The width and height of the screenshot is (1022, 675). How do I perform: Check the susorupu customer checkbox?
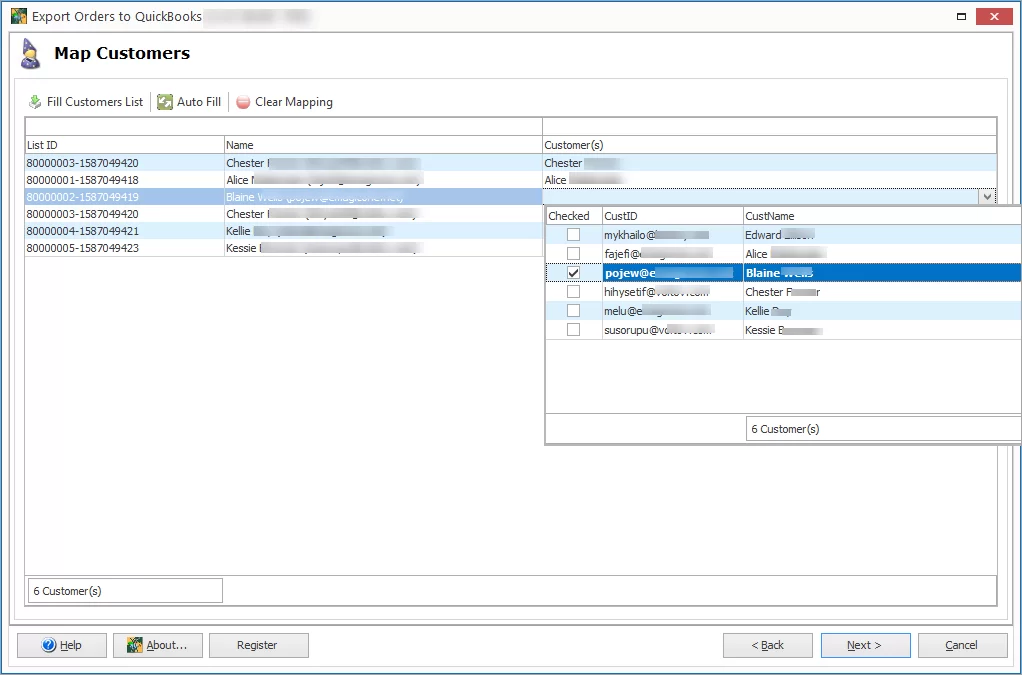click(x=574, y=329)
